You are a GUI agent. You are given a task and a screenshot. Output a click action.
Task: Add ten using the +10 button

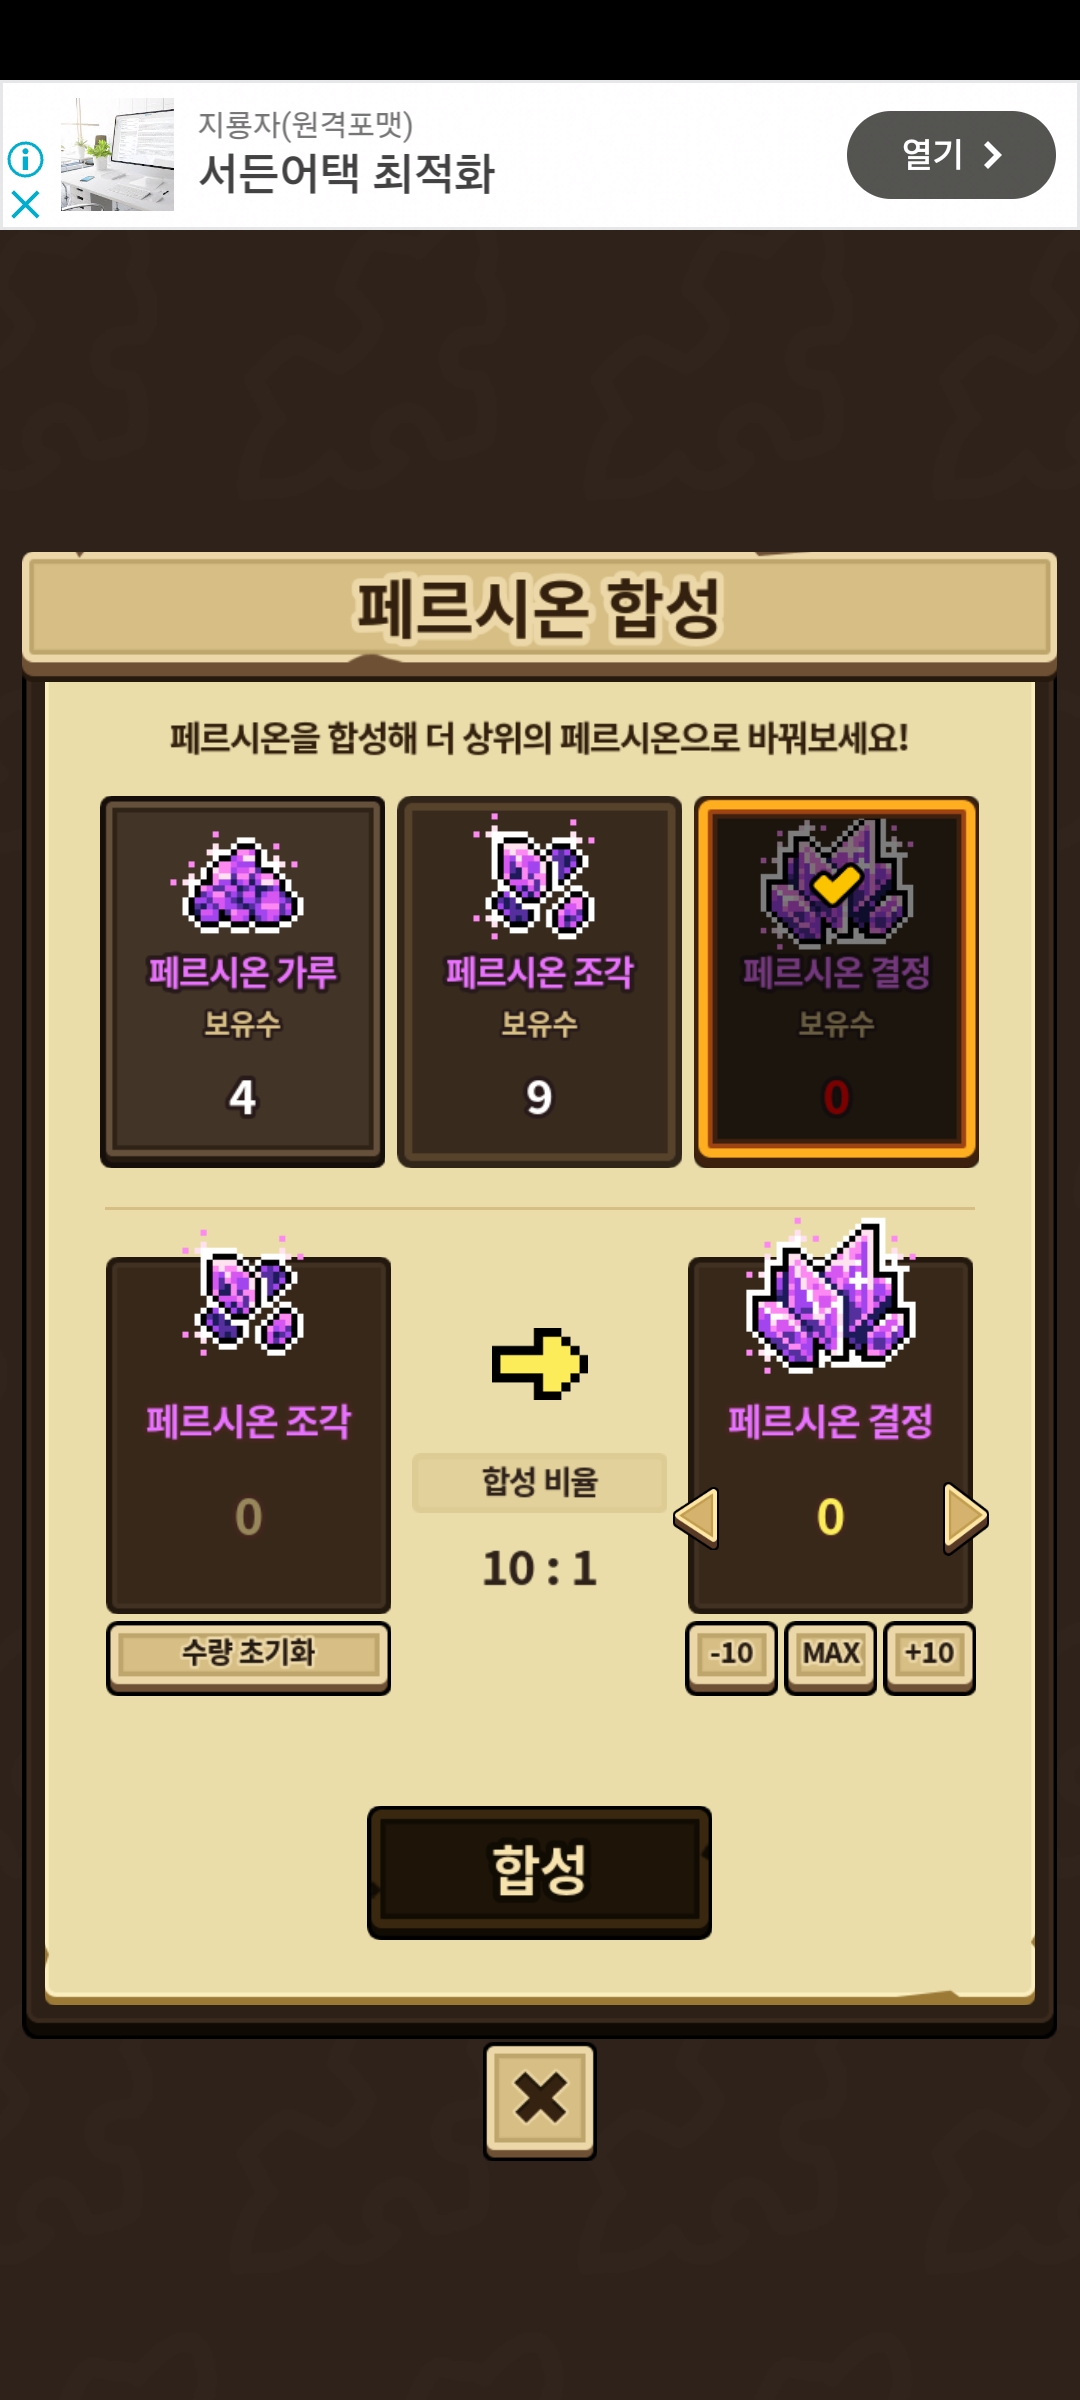[x=929, y=1656]
